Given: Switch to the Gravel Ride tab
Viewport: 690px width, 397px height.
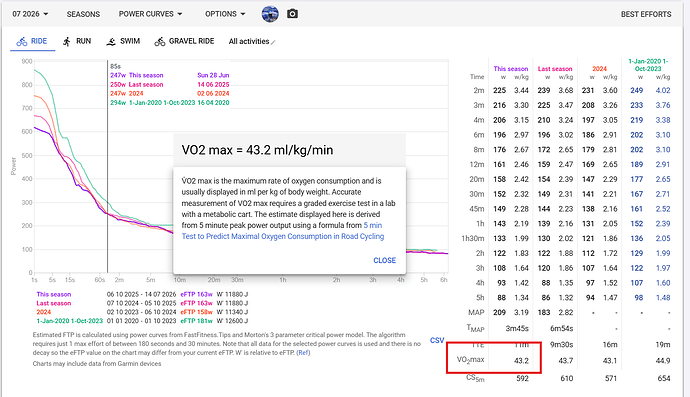Looking at the screenshot, I should coord(184,41).
